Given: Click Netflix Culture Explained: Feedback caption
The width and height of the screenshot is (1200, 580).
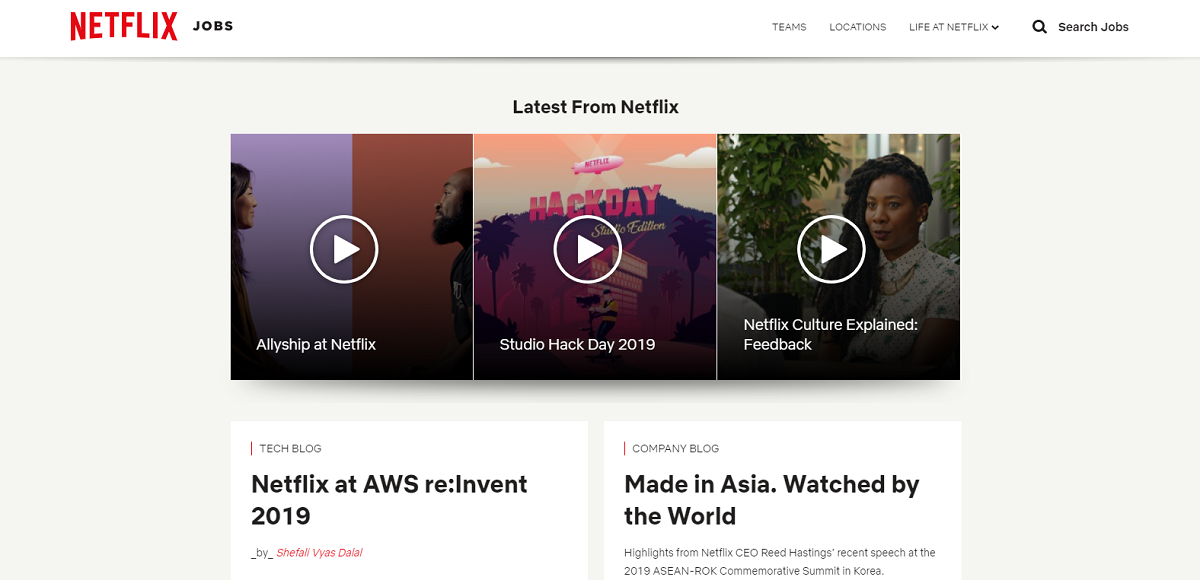Looking at the screenshot, I should (x=831, y=334).
